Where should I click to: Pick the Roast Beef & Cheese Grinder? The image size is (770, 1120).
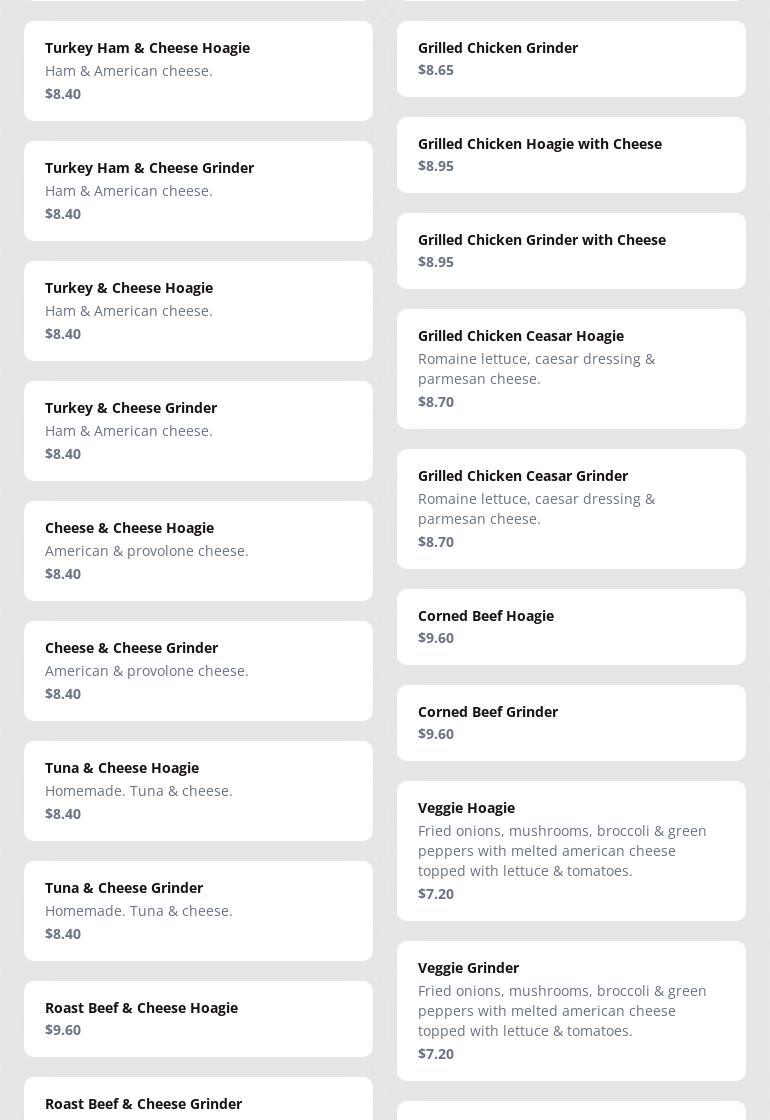click(x=198, y=1102)
